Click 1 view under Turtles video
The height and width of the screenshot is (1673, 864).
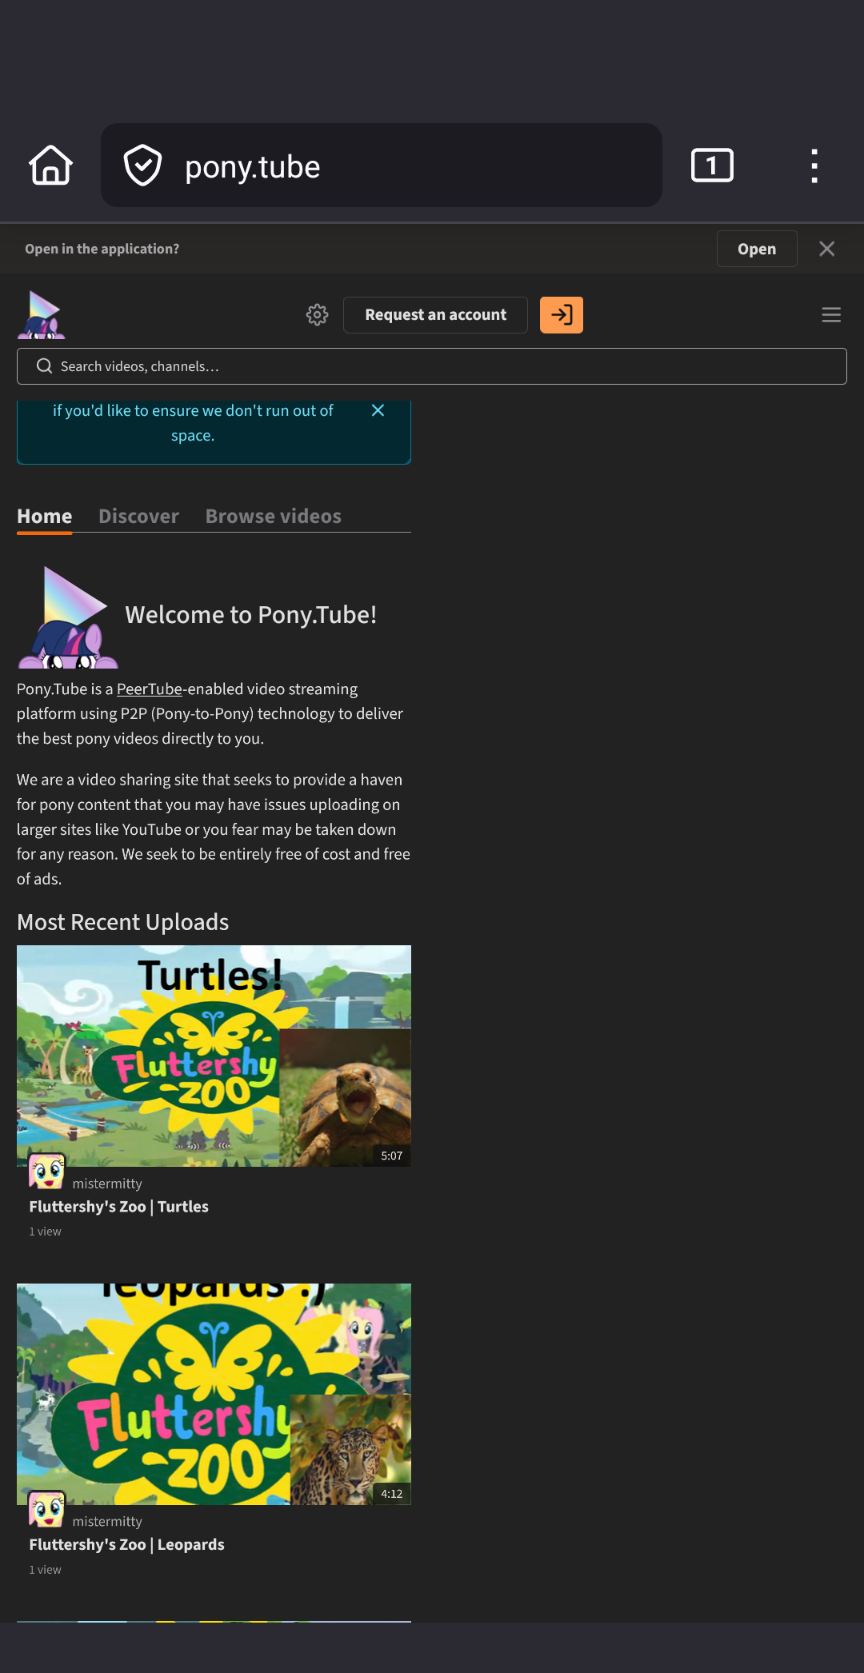[45, 1232]
